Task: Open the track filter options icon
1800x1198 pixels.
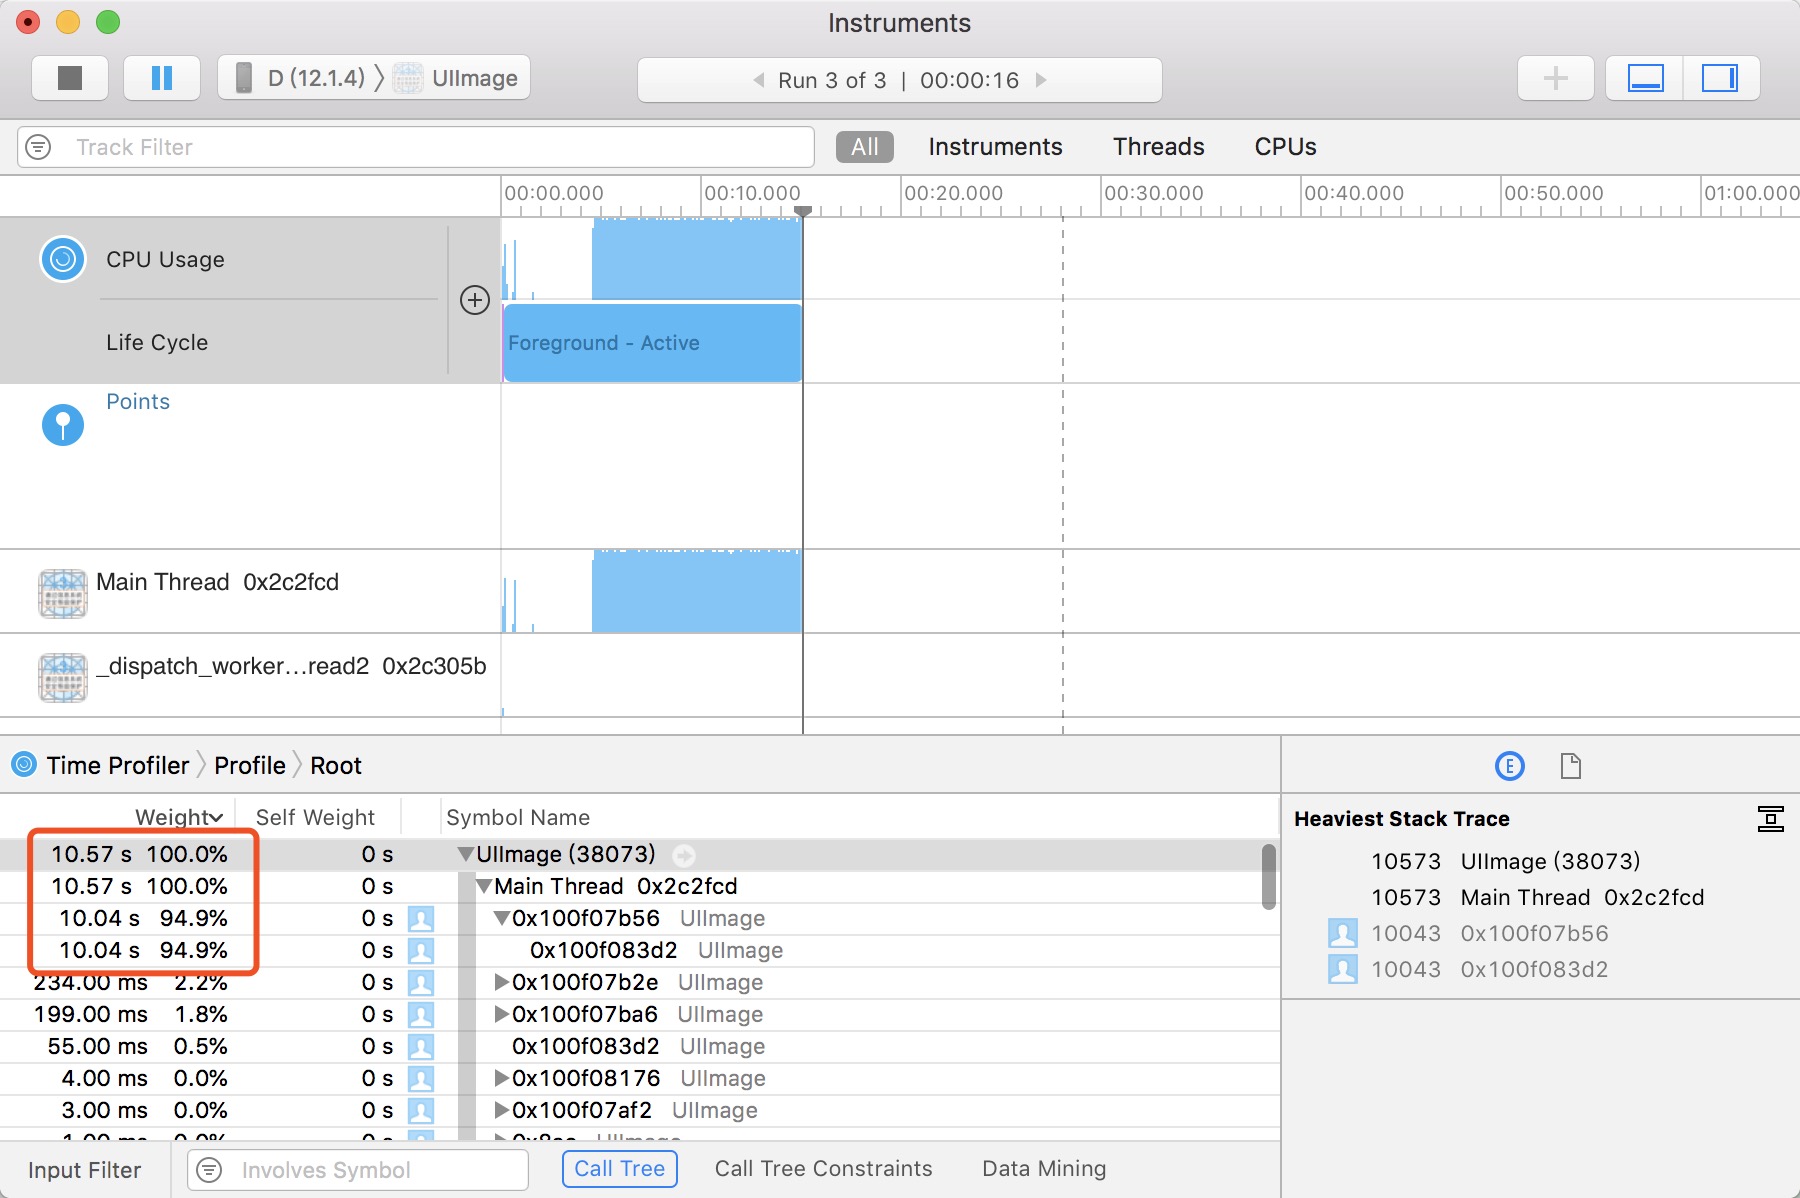Action: point(38,147)
